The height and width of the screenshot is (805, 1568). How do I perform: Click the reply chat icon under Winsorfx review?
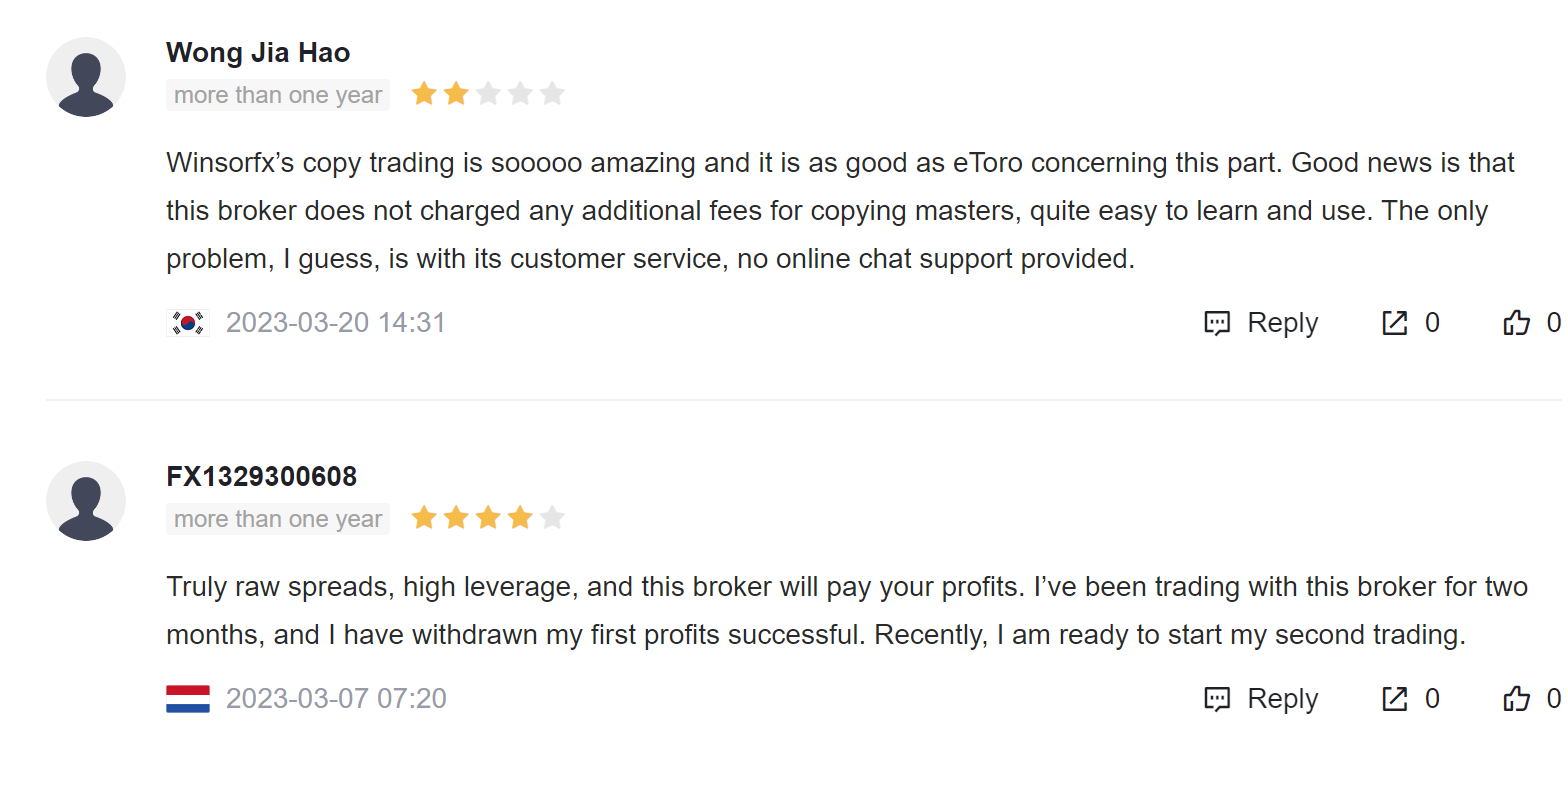(x=1217, y=323)
